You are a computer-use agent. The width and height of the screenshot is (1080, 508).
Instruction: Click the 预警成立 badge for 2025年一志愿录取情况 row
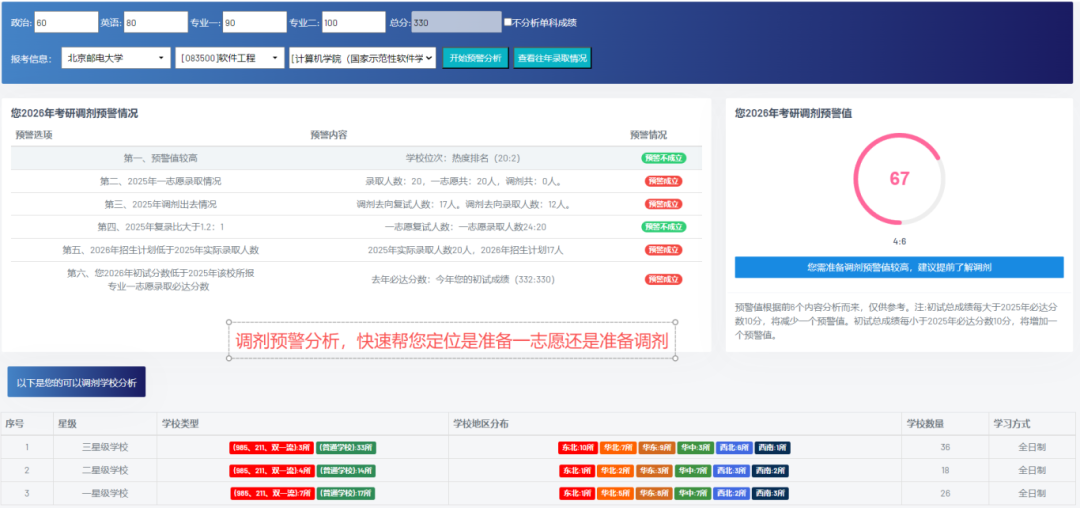664,181
